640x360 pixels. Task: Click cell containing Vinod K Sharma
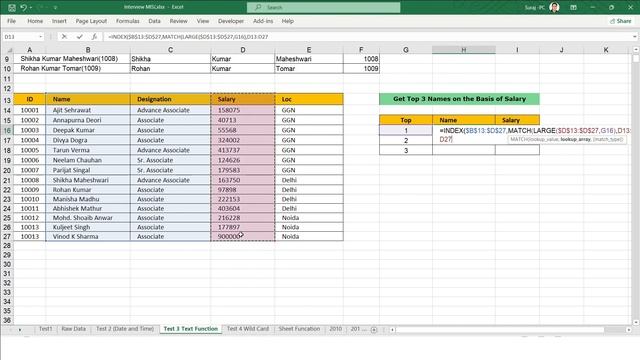pyautogui.click(x=88, y=236)
